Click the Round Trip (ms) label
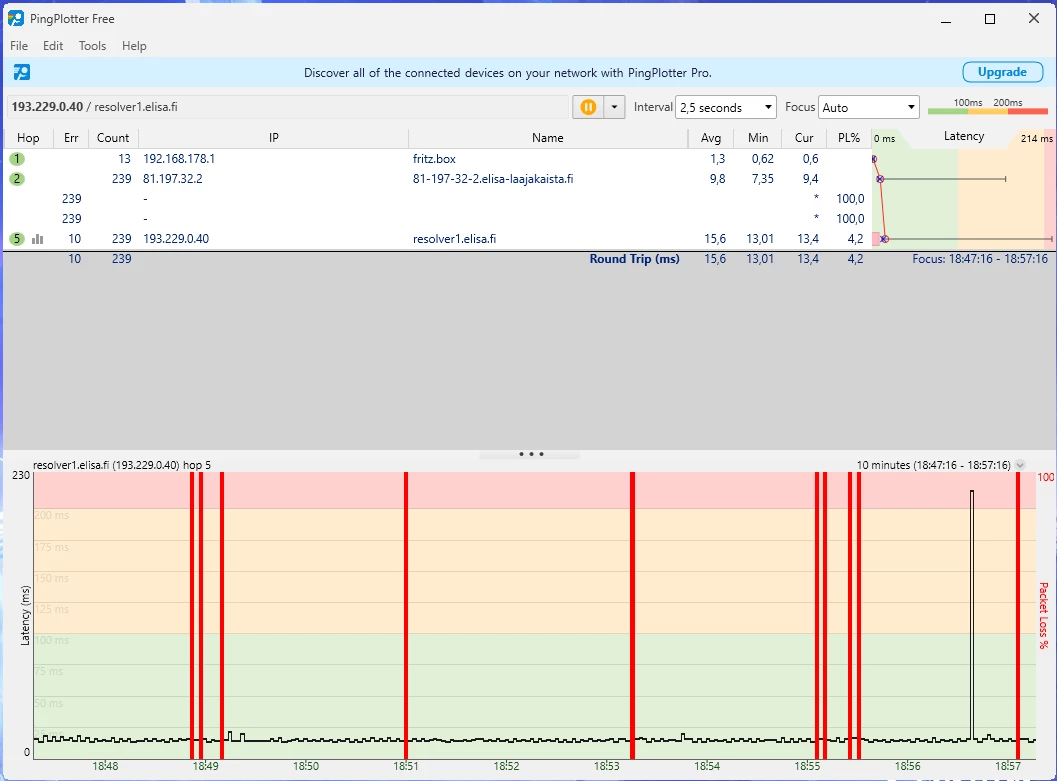Screen dimensions: 1057x781 (x=634, y=259)
